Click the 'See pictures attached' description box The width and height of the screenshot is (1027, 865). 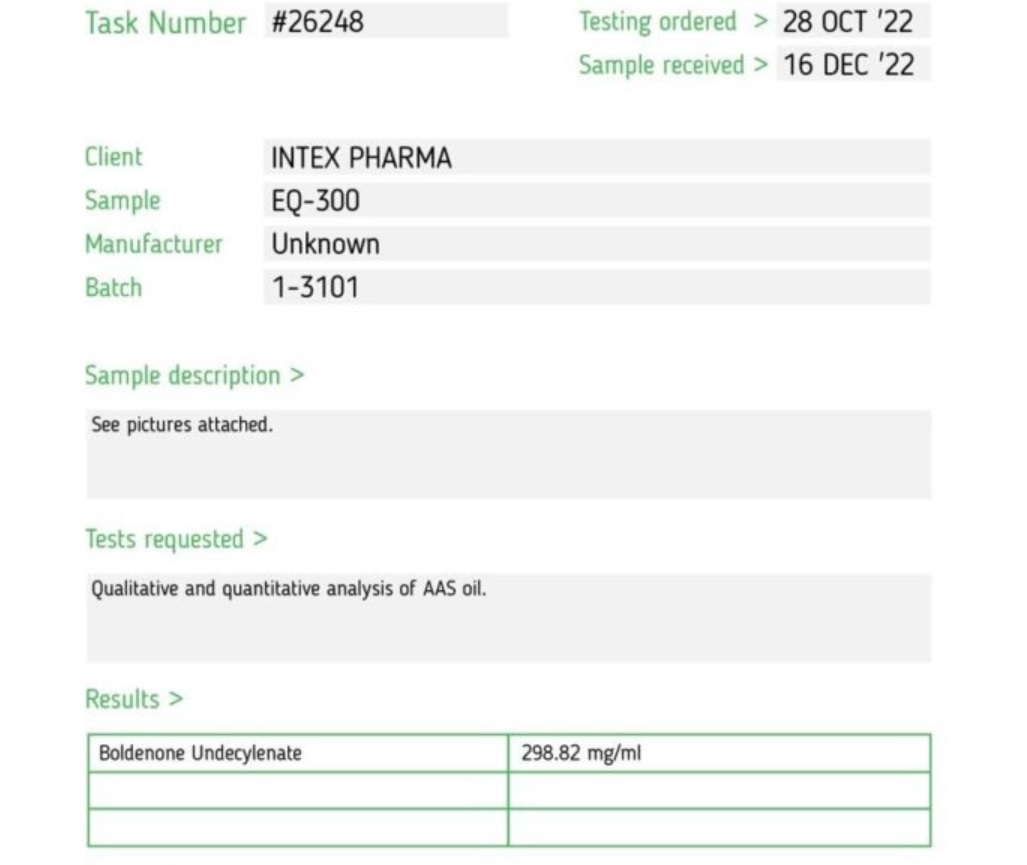pyautogui.click(x=508, y=454)
